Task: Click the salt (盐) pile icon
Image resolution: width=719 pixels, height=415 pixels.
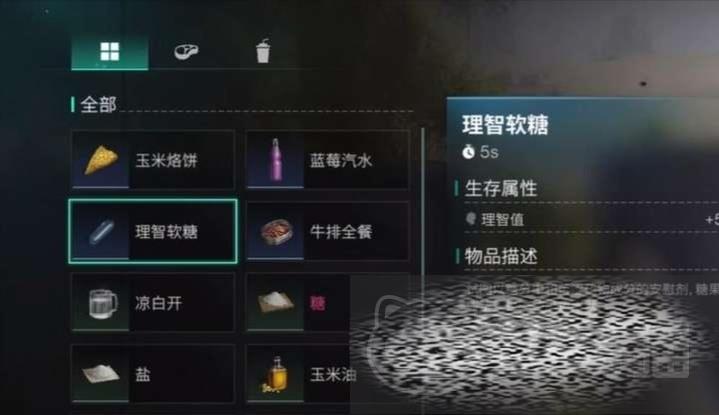Action: click(101, 373)
